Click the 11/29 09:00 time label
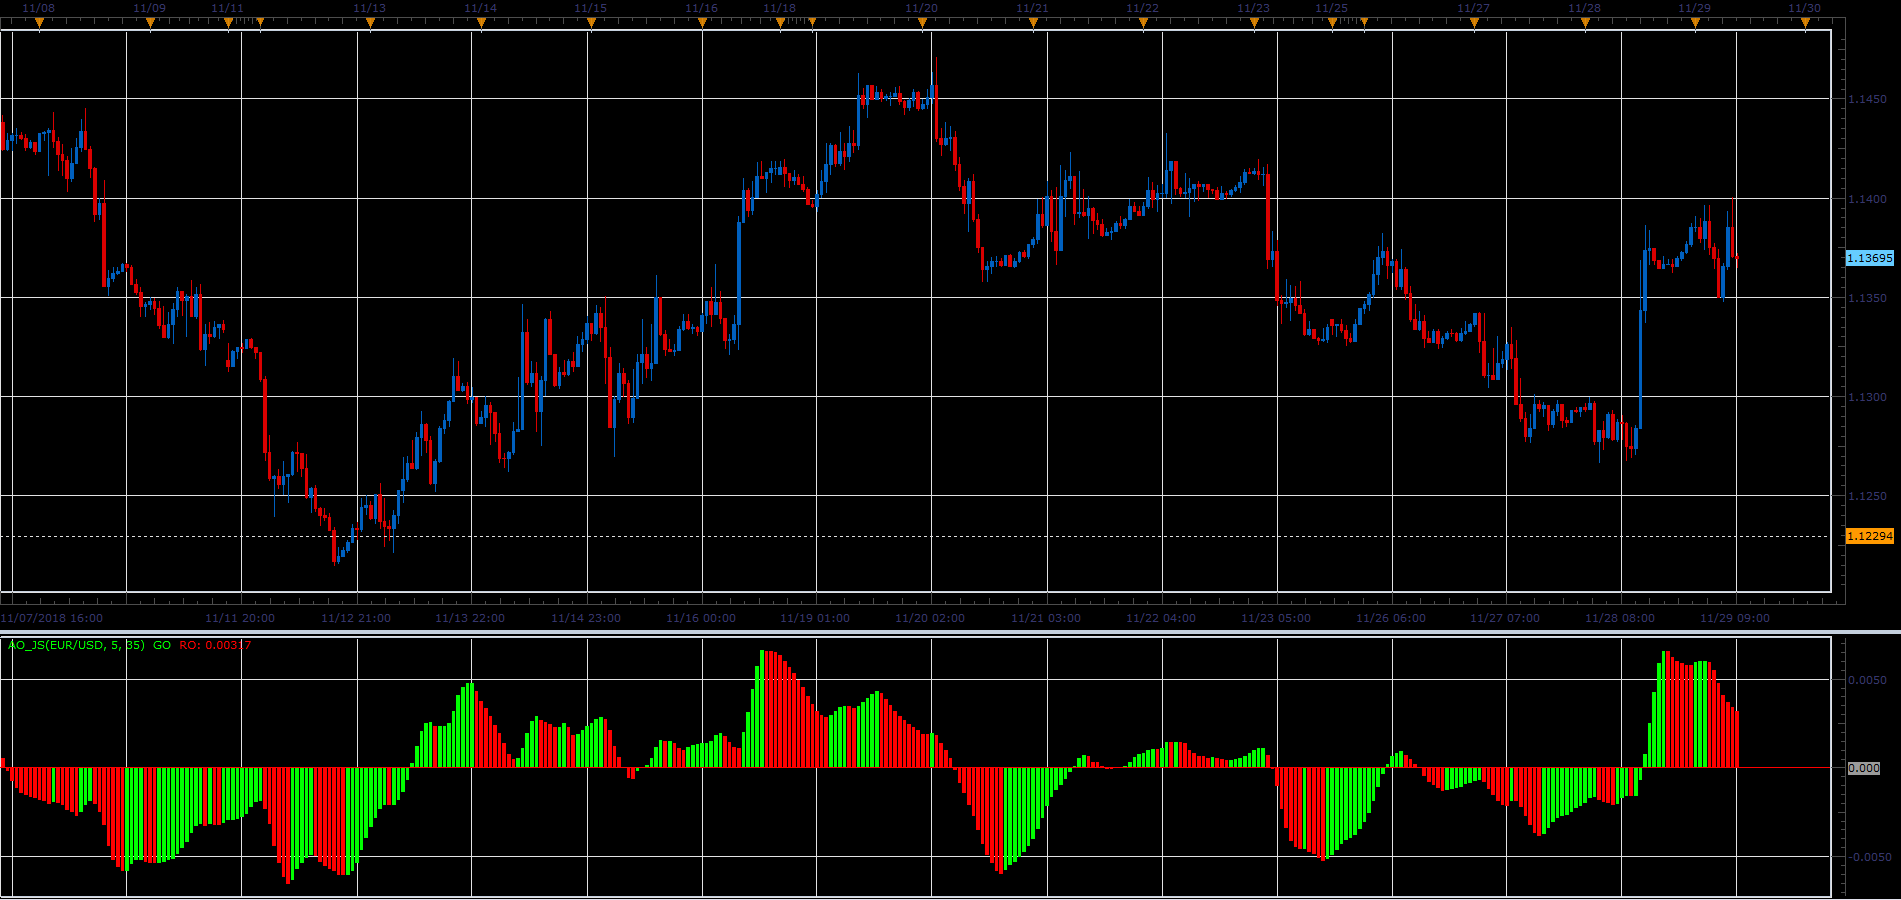1901x900 pixels. coord(1735,618)
